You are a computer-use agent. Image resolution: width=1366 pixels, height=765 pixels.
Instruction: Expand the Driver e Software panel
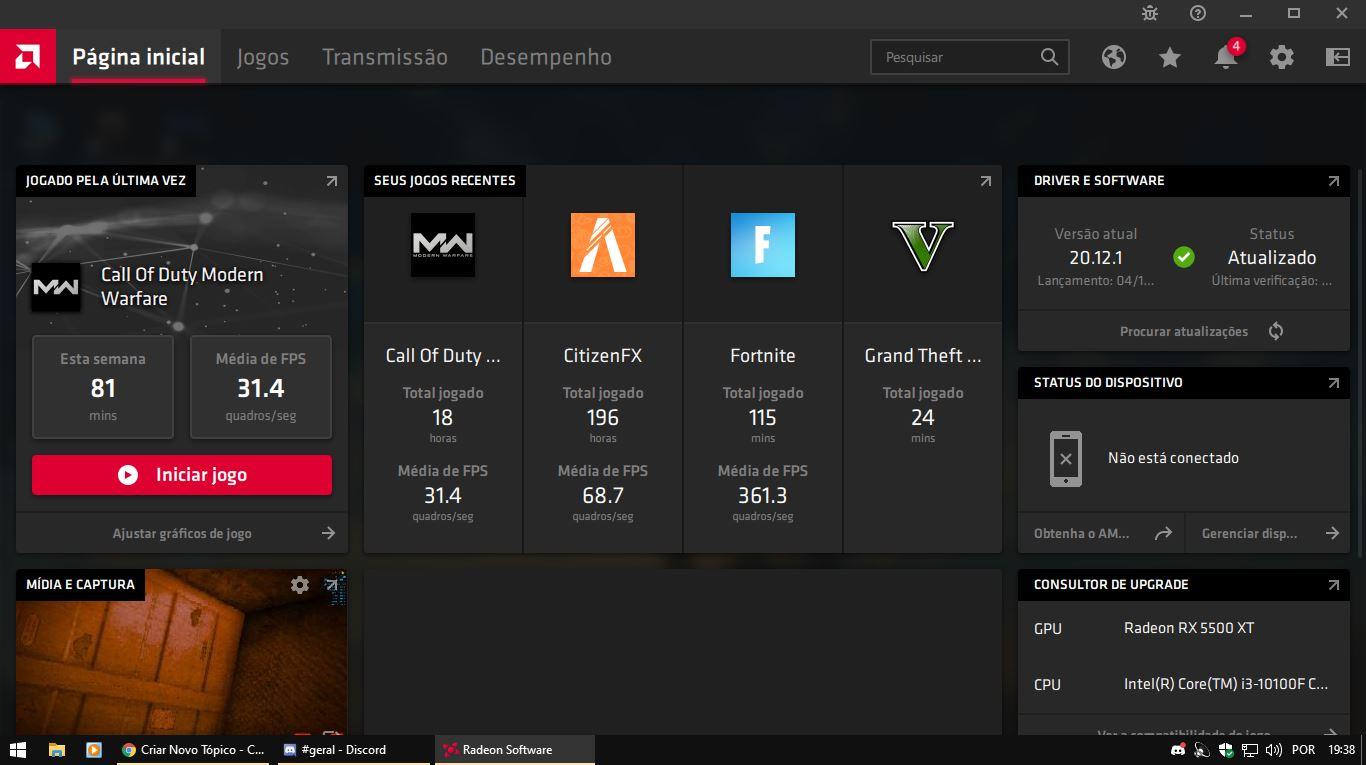pos(1333,181)
